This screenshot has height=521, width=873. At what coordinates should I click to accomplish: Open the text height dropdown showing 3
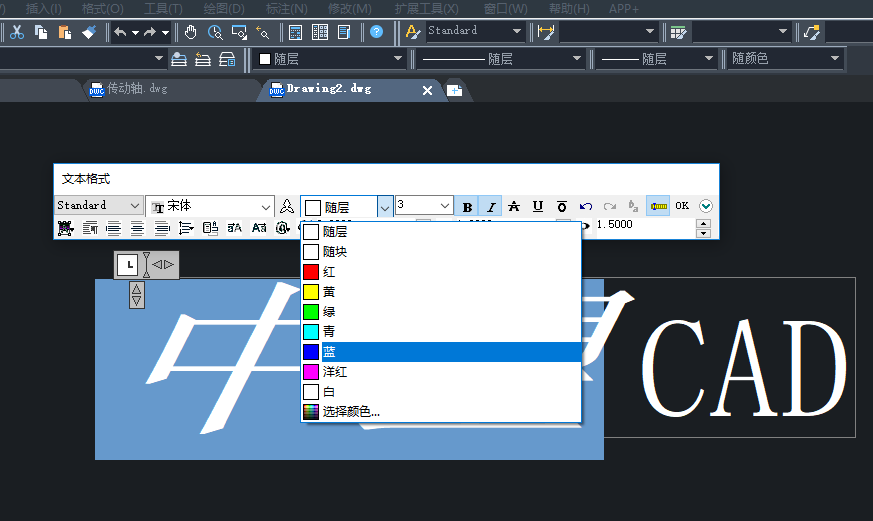click(445, 206)
